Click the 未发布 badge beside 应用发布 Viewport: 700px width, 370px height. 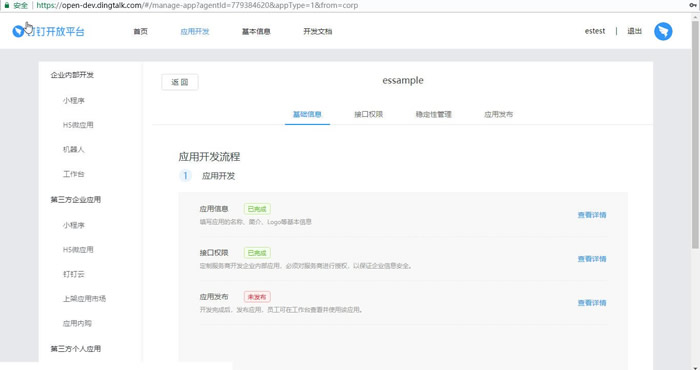point(257,297)
